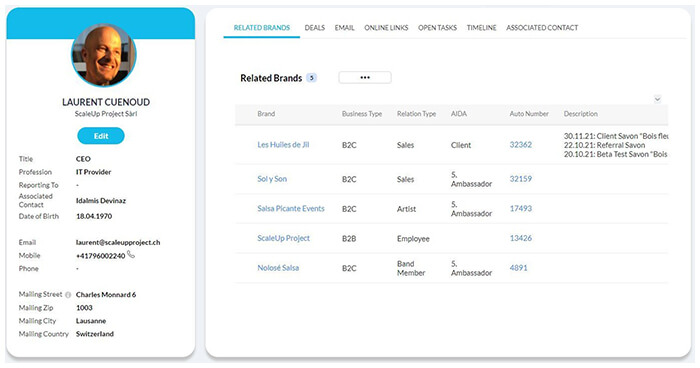Click the description text for Les Huiles de Jil
Screen dimensions: 700x368
tap(616, 145)
